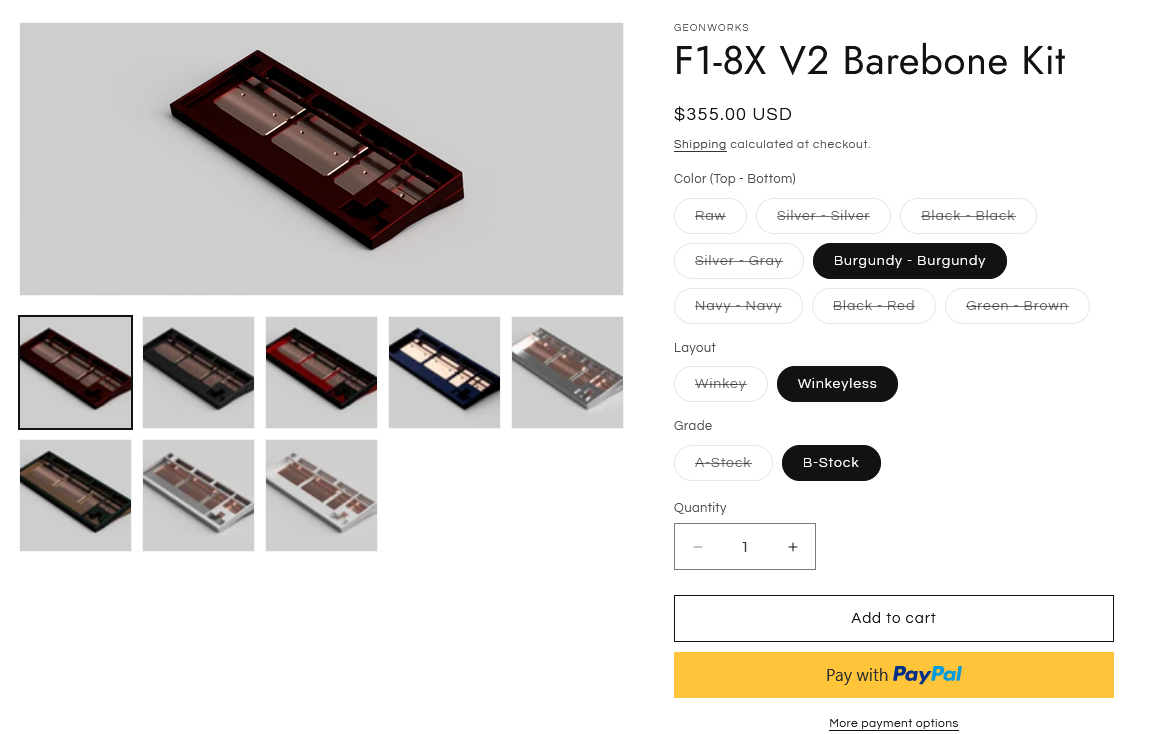Show the all-black keyboard thumbnail
This screenshot has width=1159, height=734.
coord(198,373)
